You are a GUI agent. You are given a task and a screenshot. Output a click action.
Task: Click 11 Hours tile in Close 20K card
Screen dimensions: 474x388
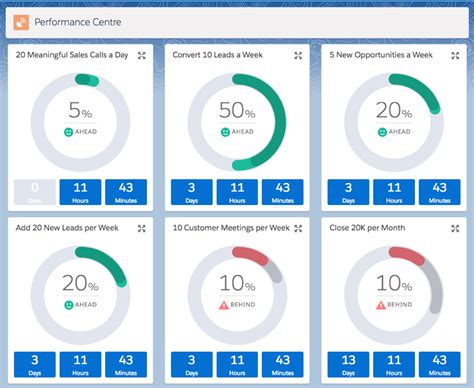click(394, 365)
